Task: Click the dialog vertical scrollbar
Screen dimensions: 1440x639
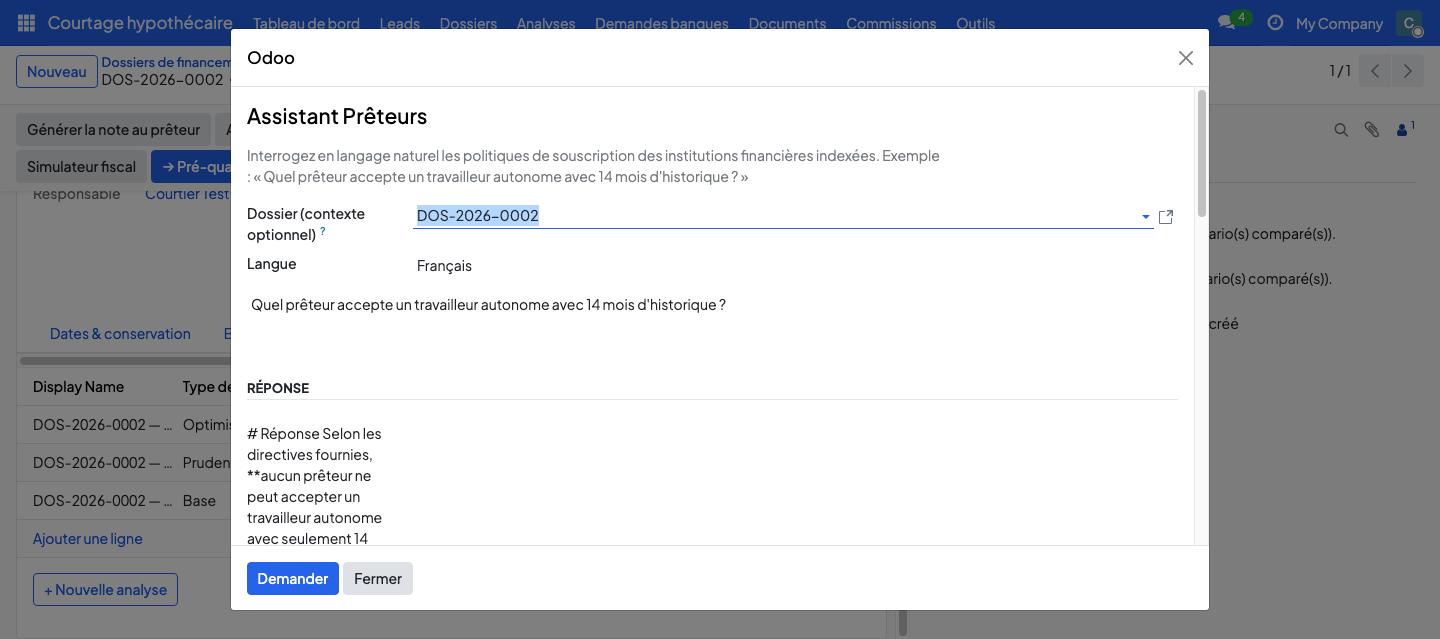Action: (1201, 152)
